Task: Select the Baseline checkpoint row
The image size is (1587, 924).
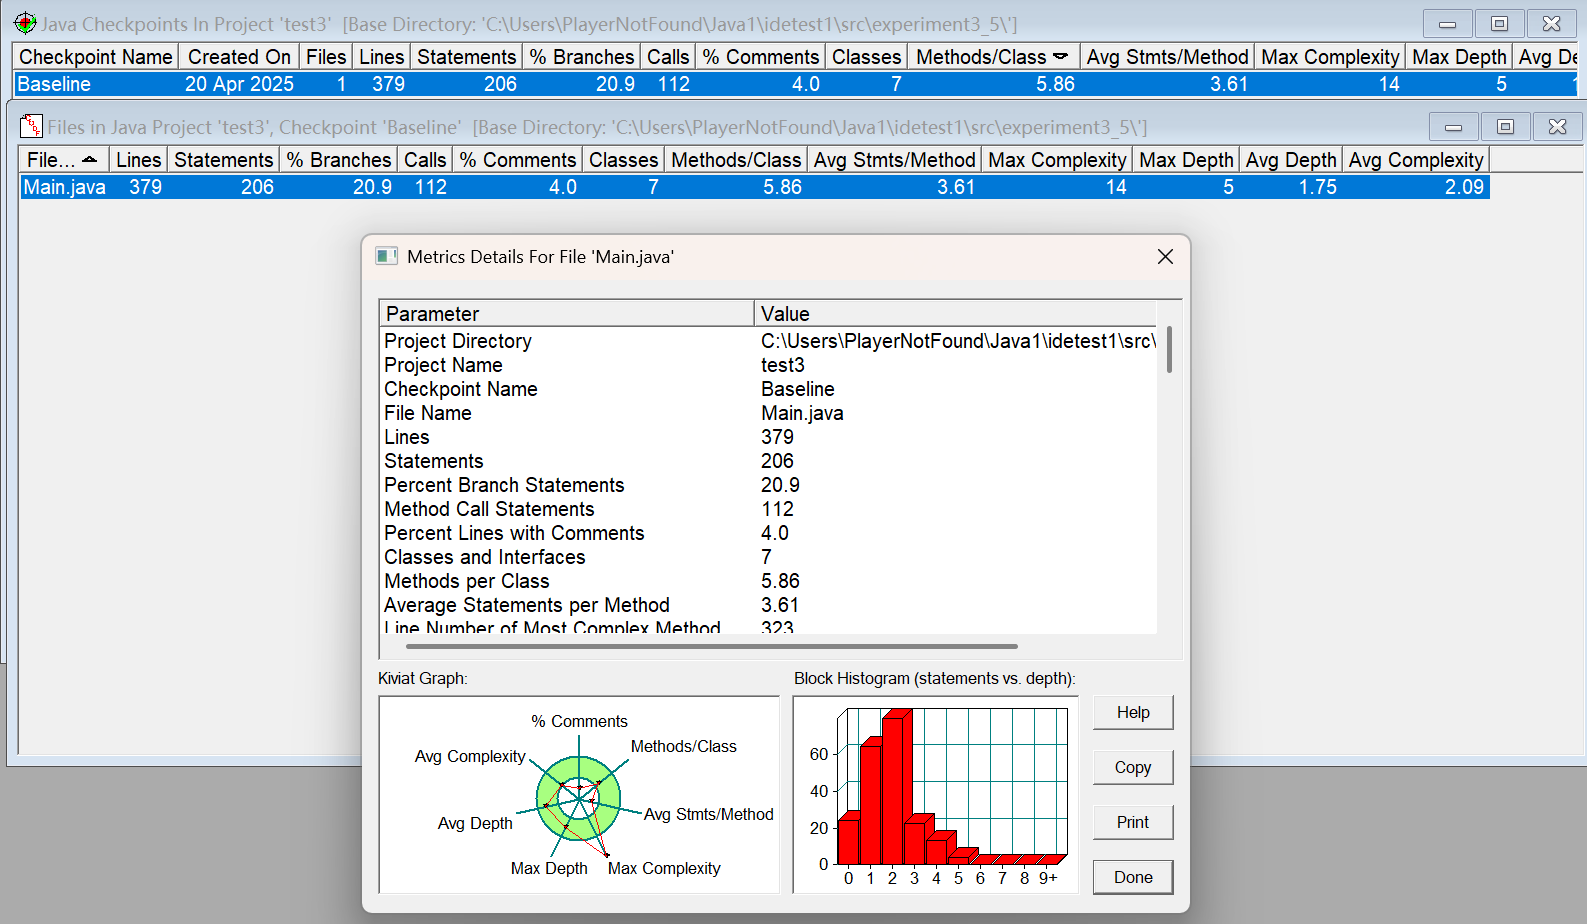Action: [x=794, y=84]
